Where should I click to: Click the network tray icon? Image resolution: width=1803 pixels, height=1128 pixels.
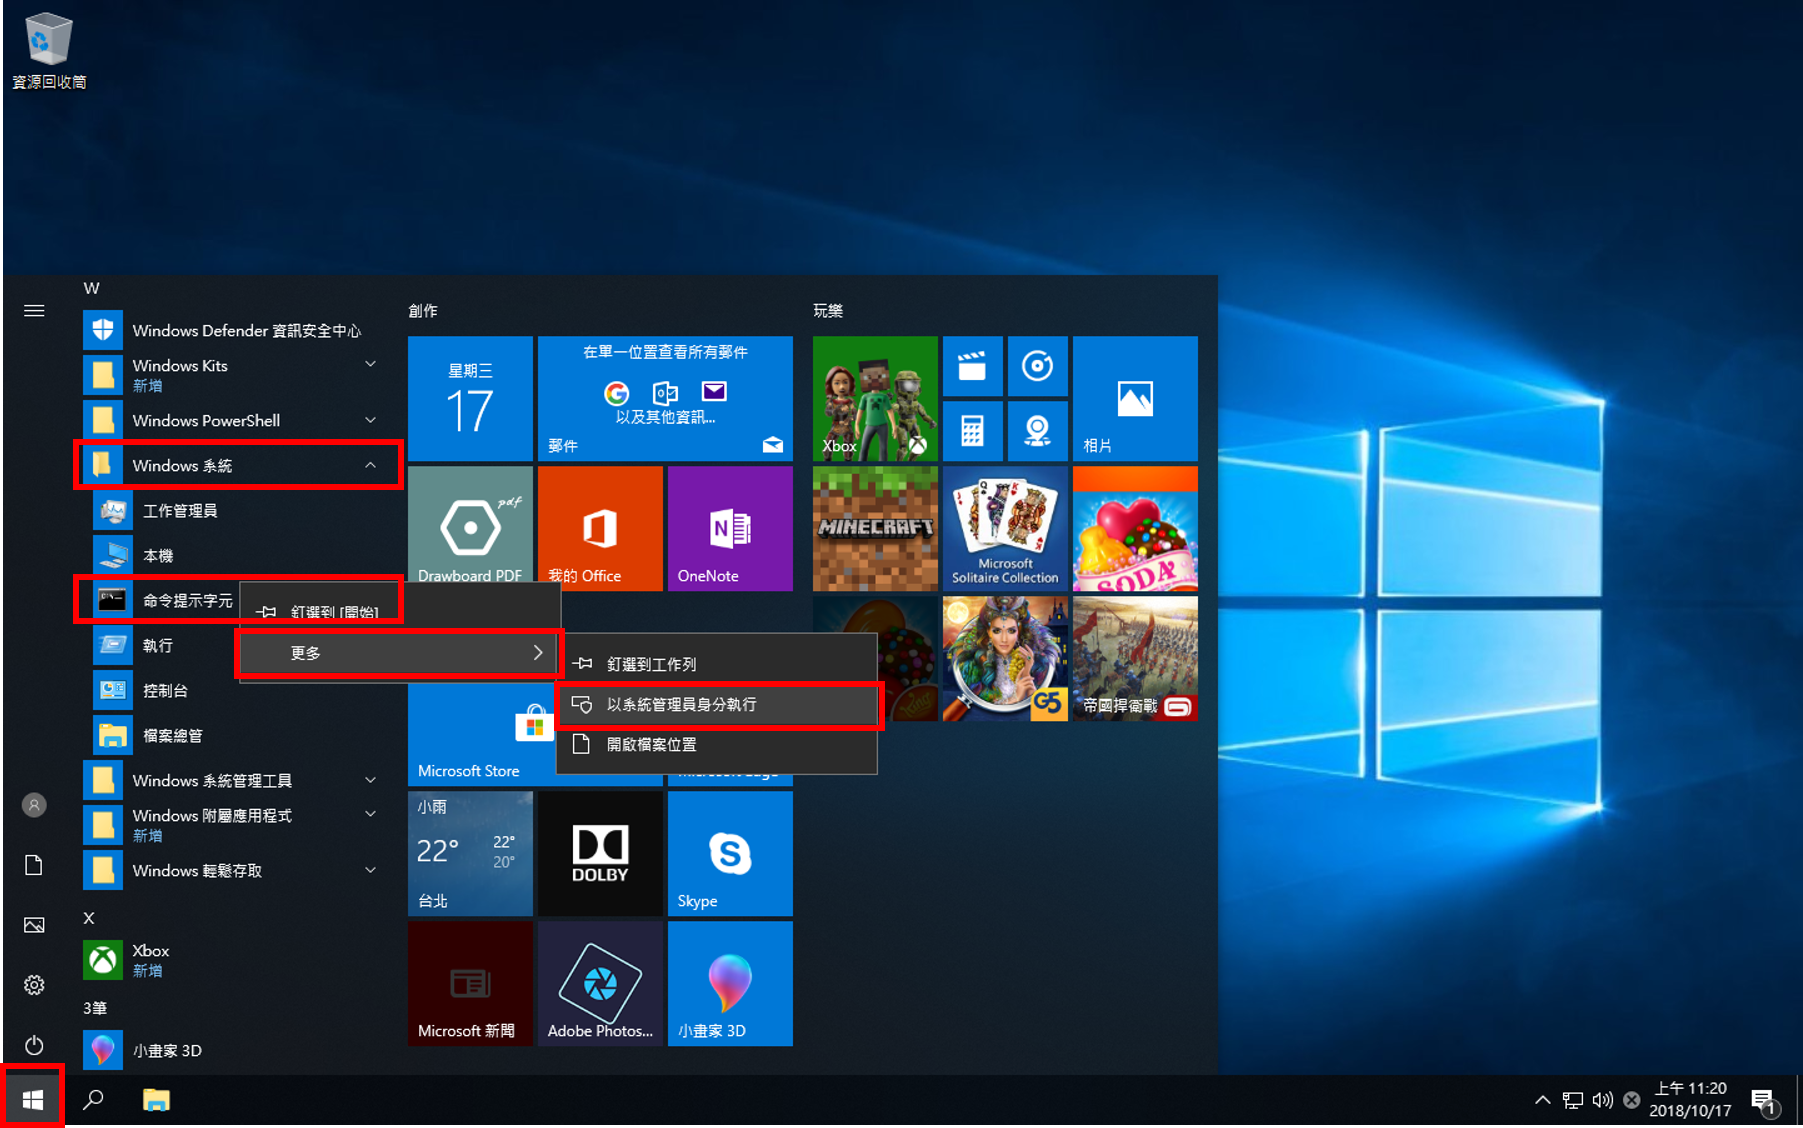click(1572, 1100)
